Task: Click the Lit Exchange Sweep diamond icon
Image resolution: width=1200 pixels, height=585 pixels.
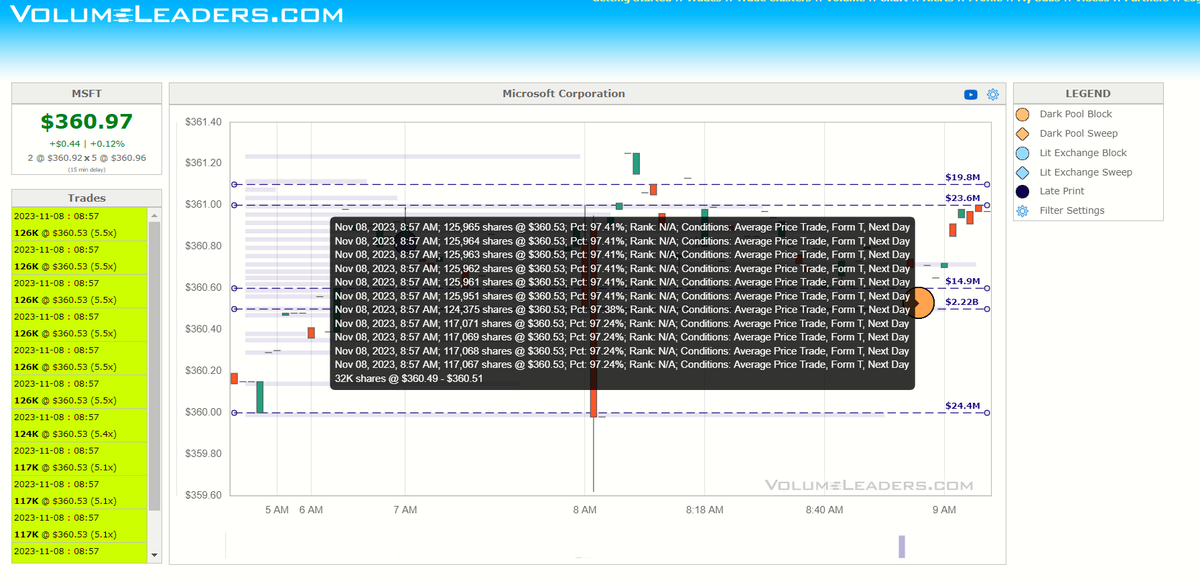Action: click(x=1022, y=172)
